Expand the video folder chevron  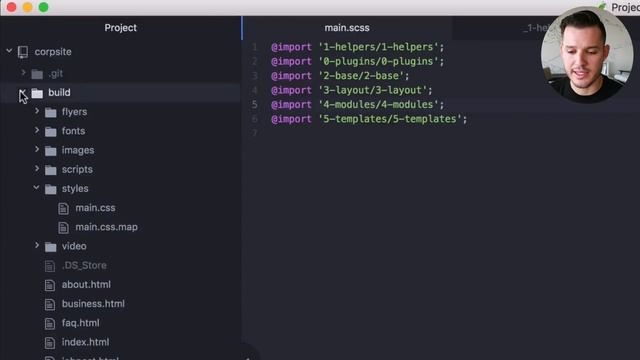(37, 245)
